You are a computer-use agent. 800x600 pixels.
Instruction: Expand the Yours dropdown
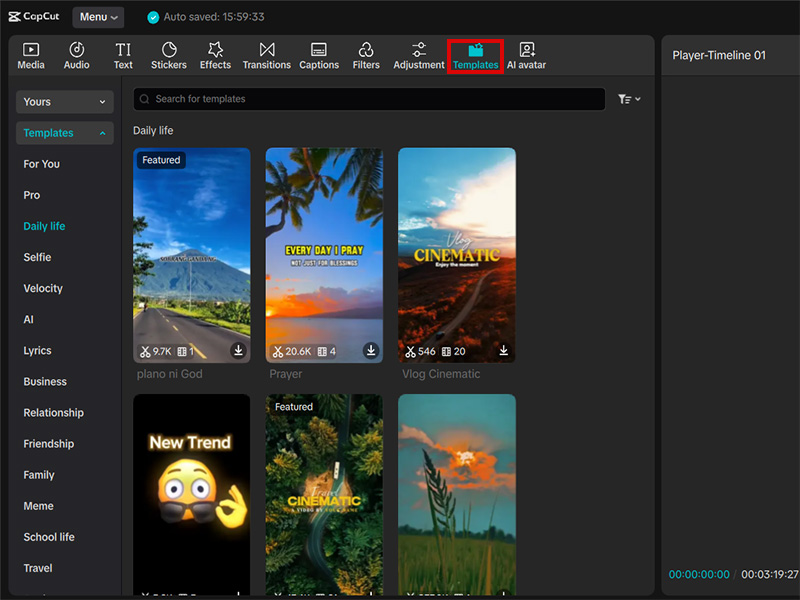click(65, 102)
